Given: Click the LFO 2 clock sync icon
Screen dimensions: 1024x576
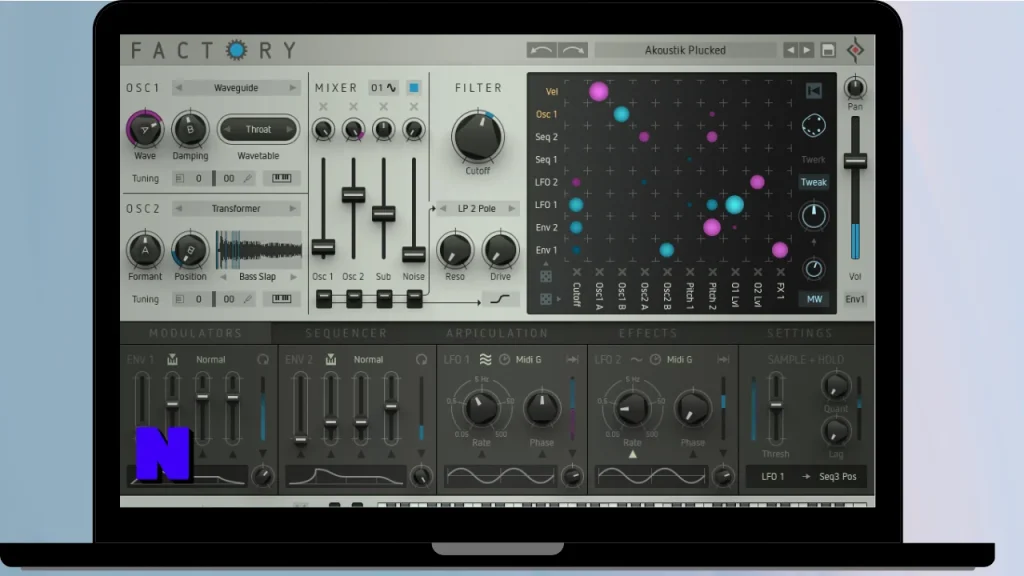Looking at the screenshot, I should pos(655,359).
